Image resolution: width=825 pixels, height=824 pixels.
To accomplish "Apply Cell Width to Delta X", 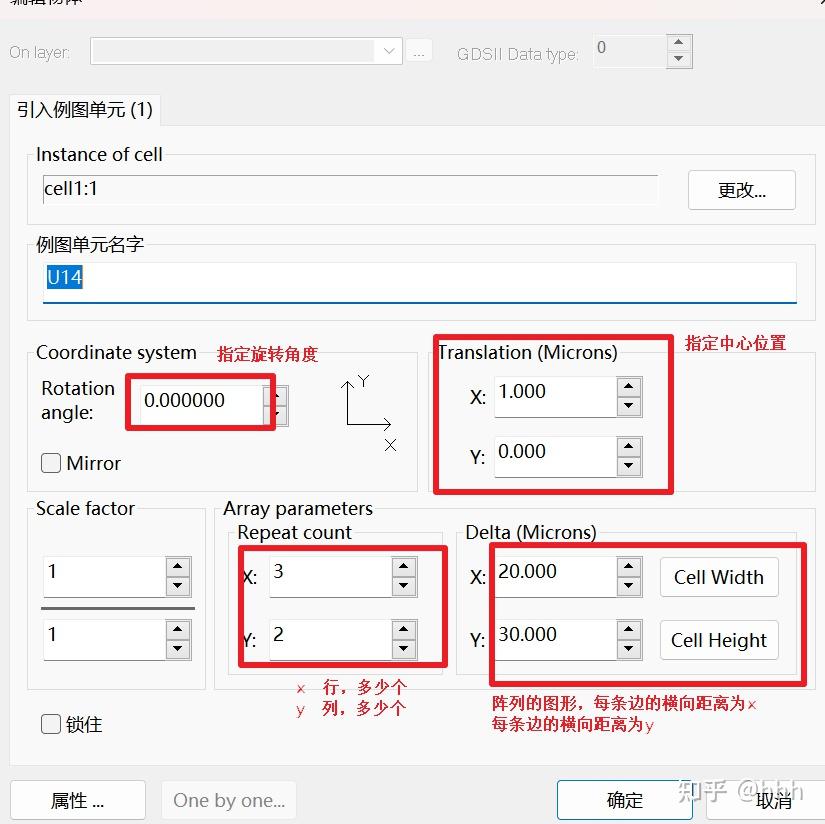I will click(718, 577).
